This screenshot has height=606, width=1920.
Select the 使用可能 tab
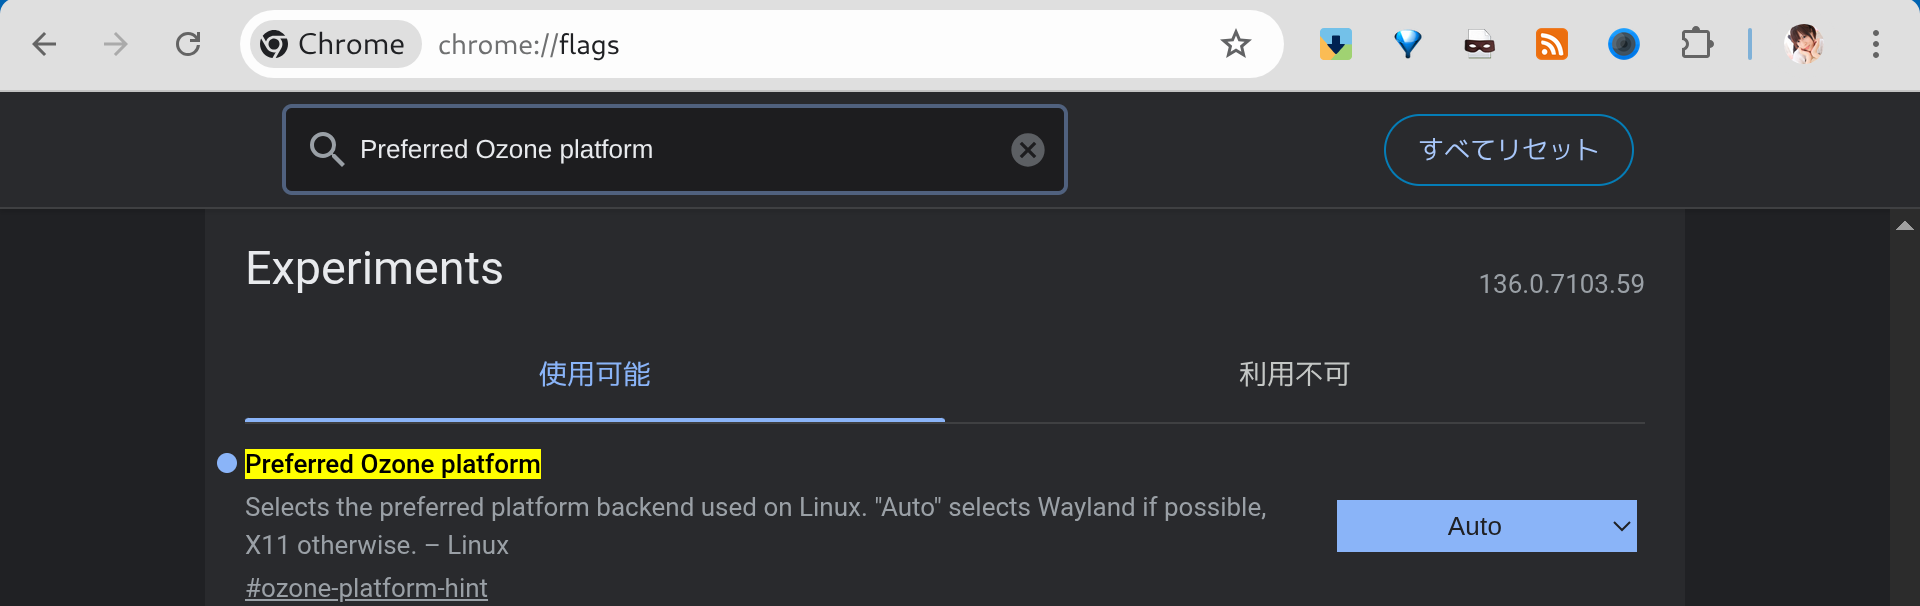594,374
